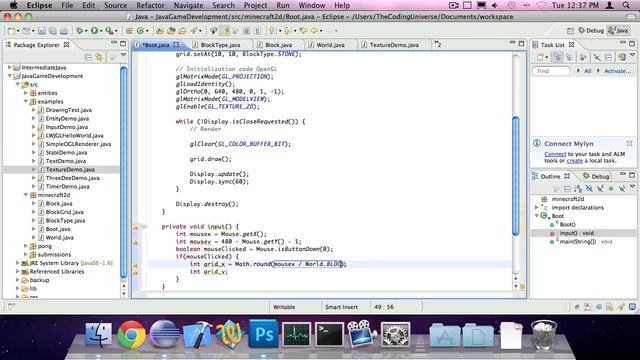Image resolution: width=640 pixels, height=360 pixels.
Task: Click the Debug bug toolbar icon
Action: [80, 31]
